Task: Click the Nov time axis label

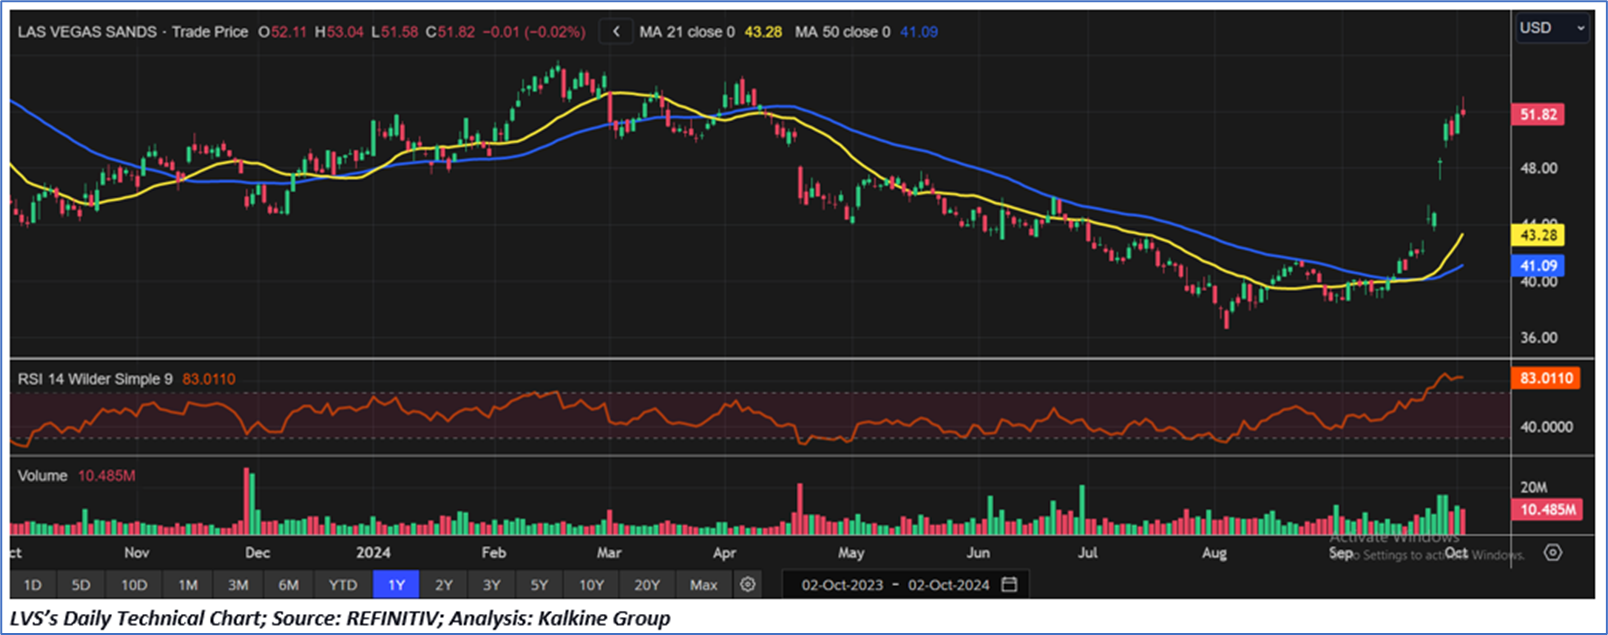Action: (x=137, y=553)
